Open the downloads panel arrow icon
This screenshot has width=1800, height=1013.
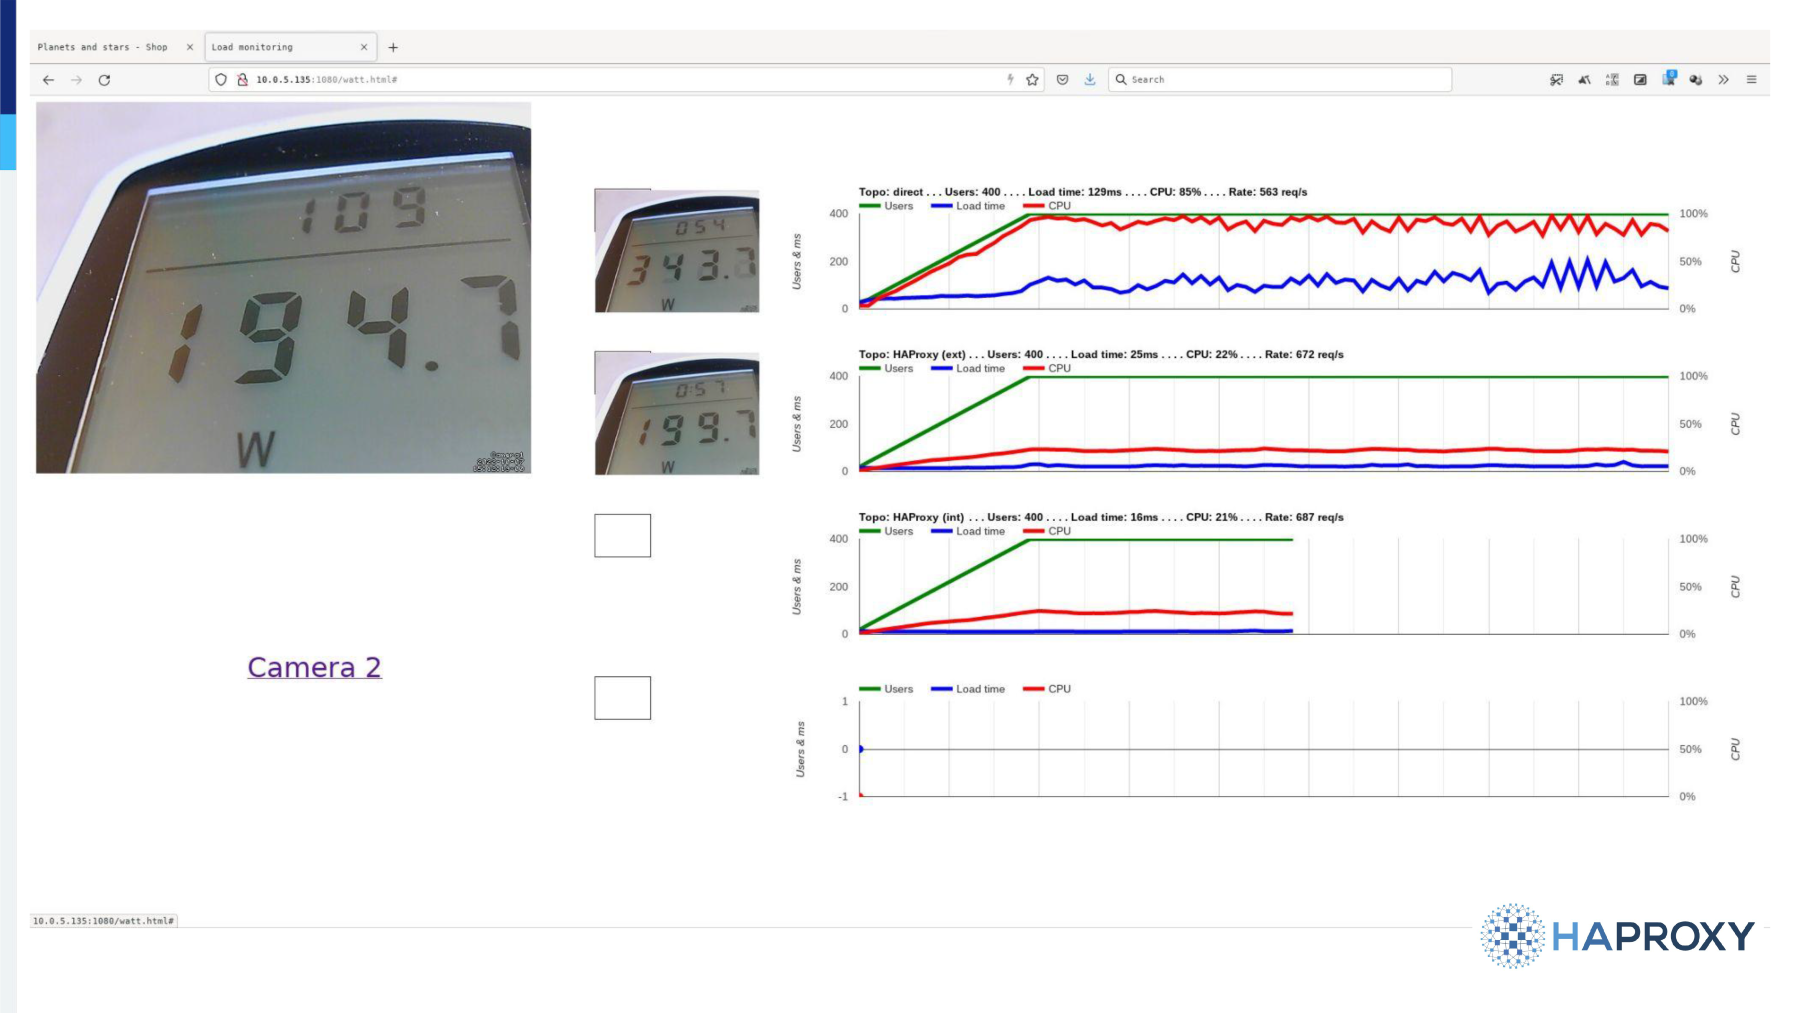tap(1090, 79)
